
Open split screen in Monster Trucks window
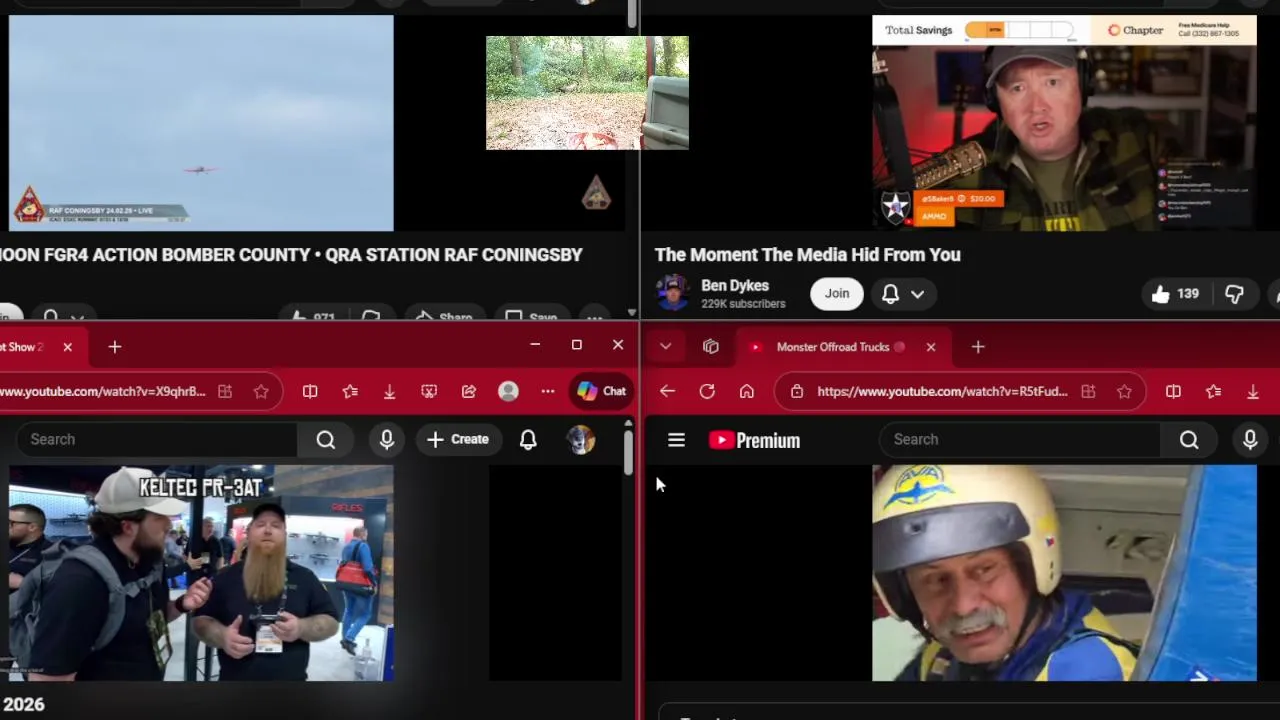pos(1173,392)
